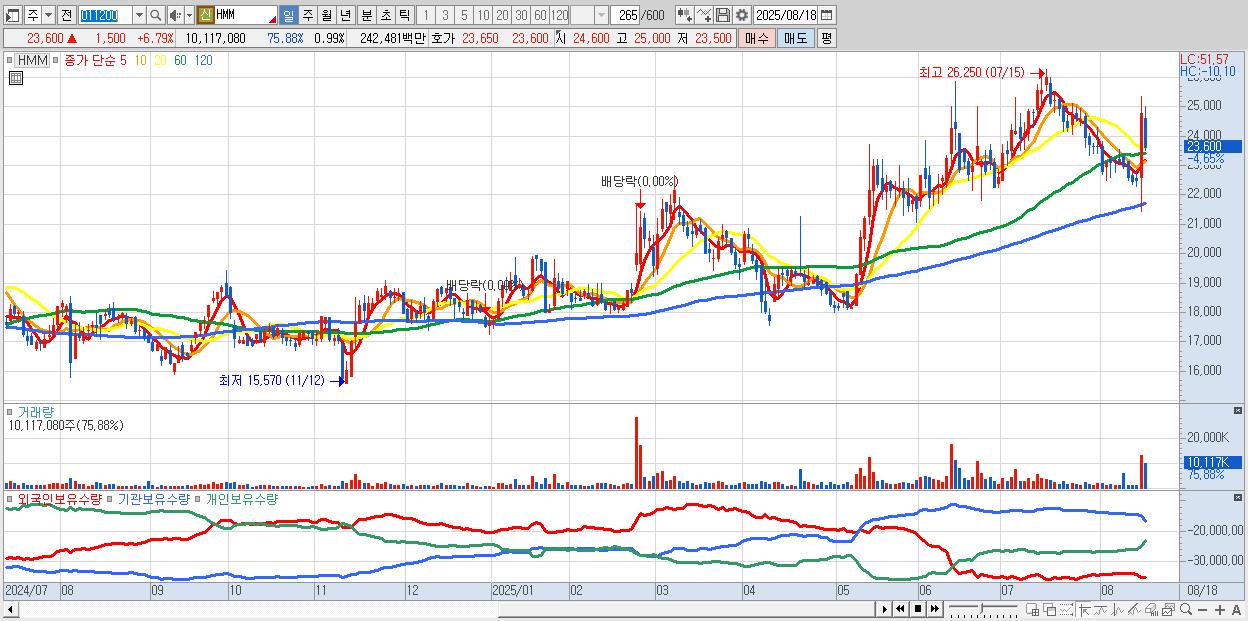
Task: Click the add line indicator icon
Action: [703, 15]
